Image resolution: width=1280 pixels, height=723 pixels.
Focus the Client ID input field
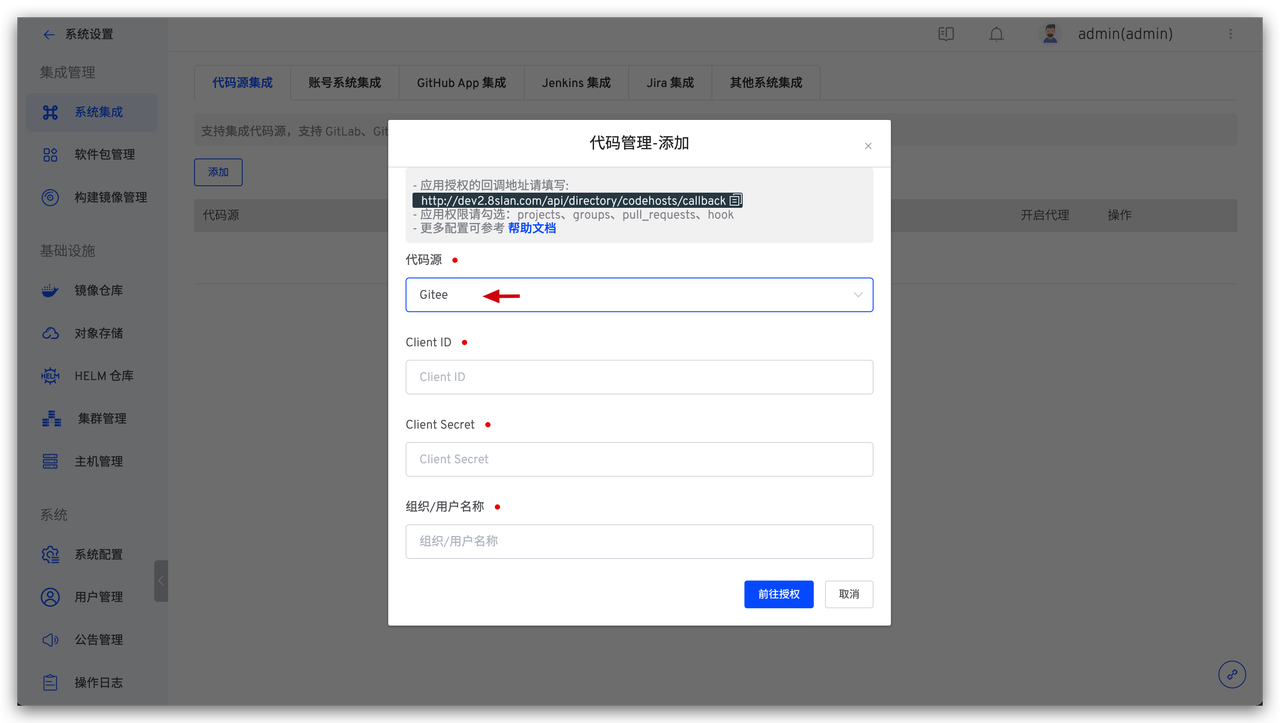(639, 377)
